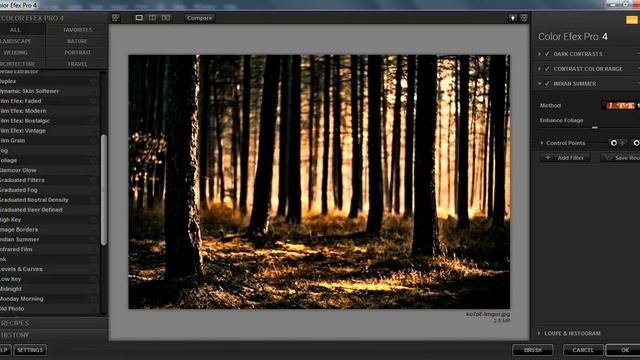Select the Image Borders filter
The image size is (640, 360).
49,229
